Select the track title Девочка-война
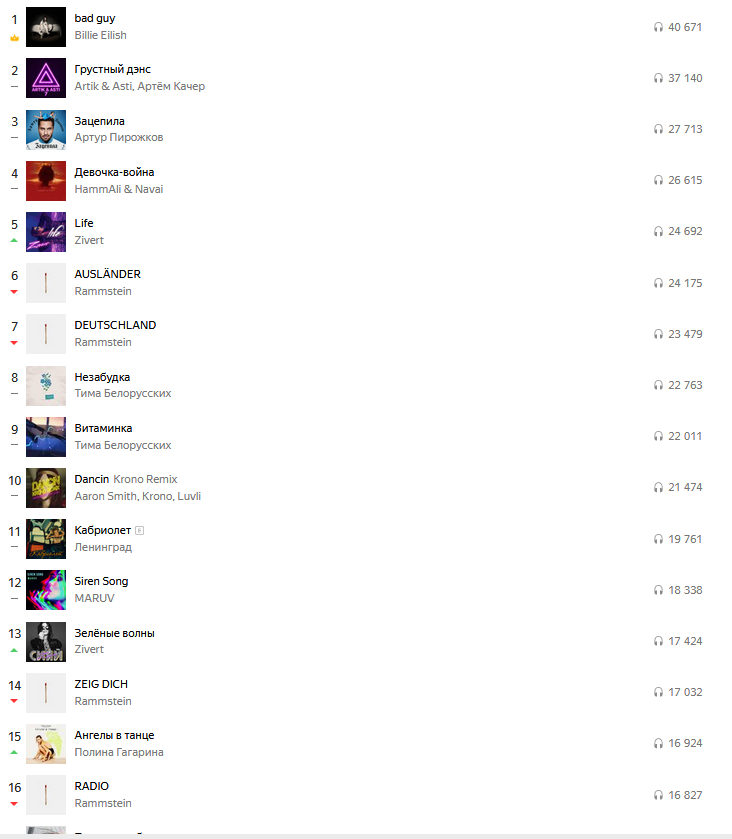This screenshot has width=732, height=839. (x=115, y=172)
